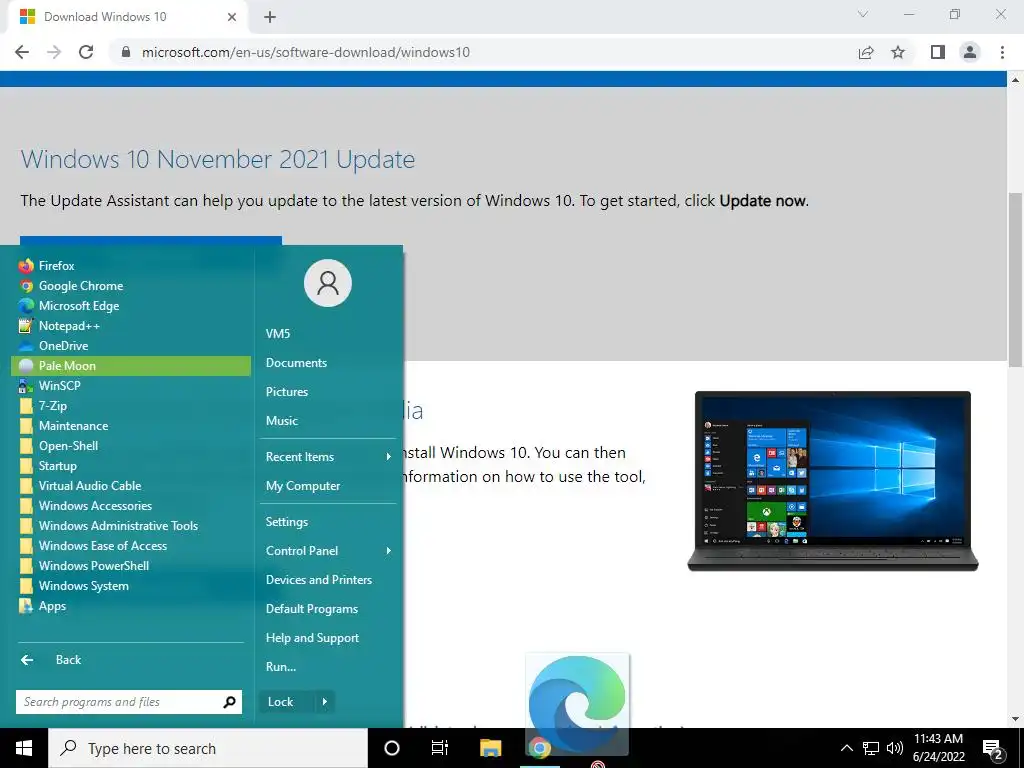1024x768 pixels.
Task: Click the user account picture
Action: pyautogui.click(x=328, y=283)
